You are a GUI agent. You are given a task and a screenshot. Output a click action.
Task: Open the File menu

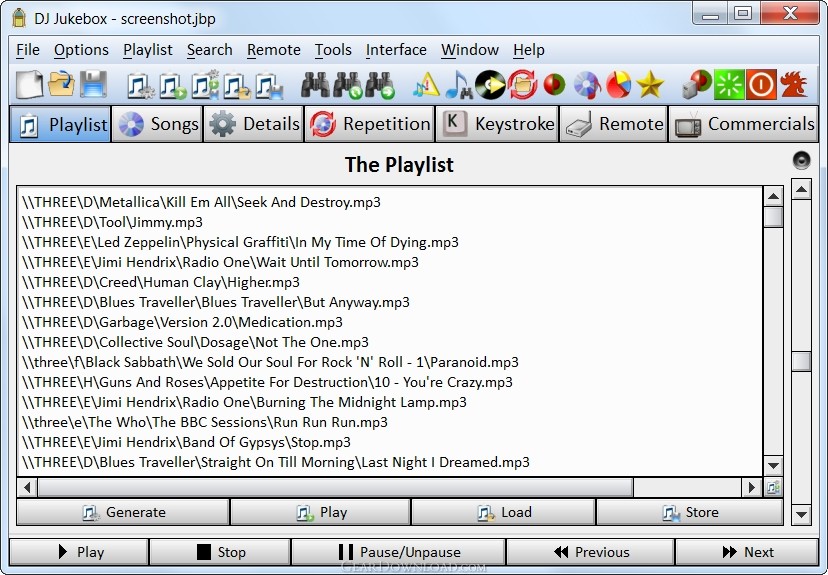coord(28,50)
